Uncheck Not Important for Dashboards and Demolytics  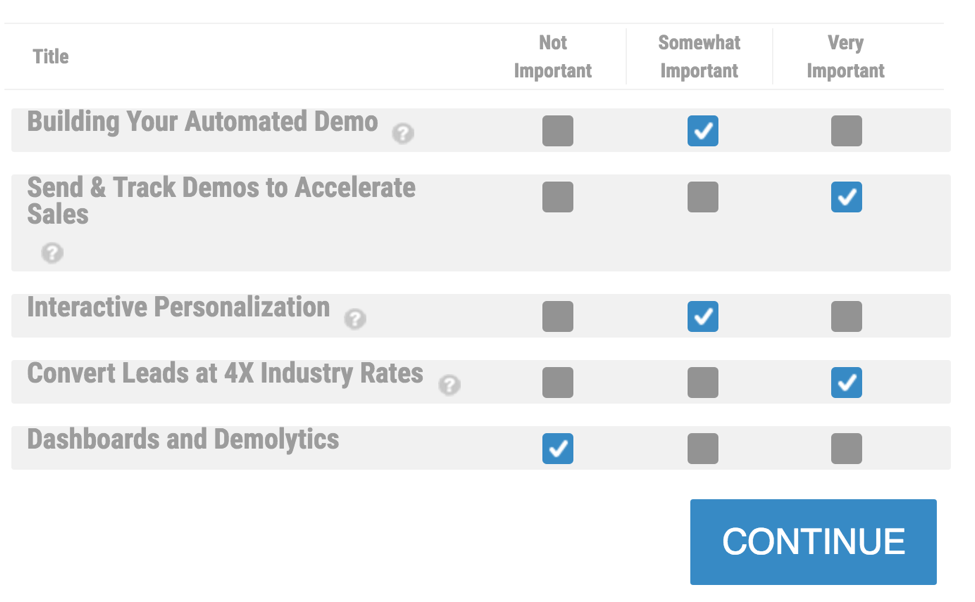click(x=557, y=449)
